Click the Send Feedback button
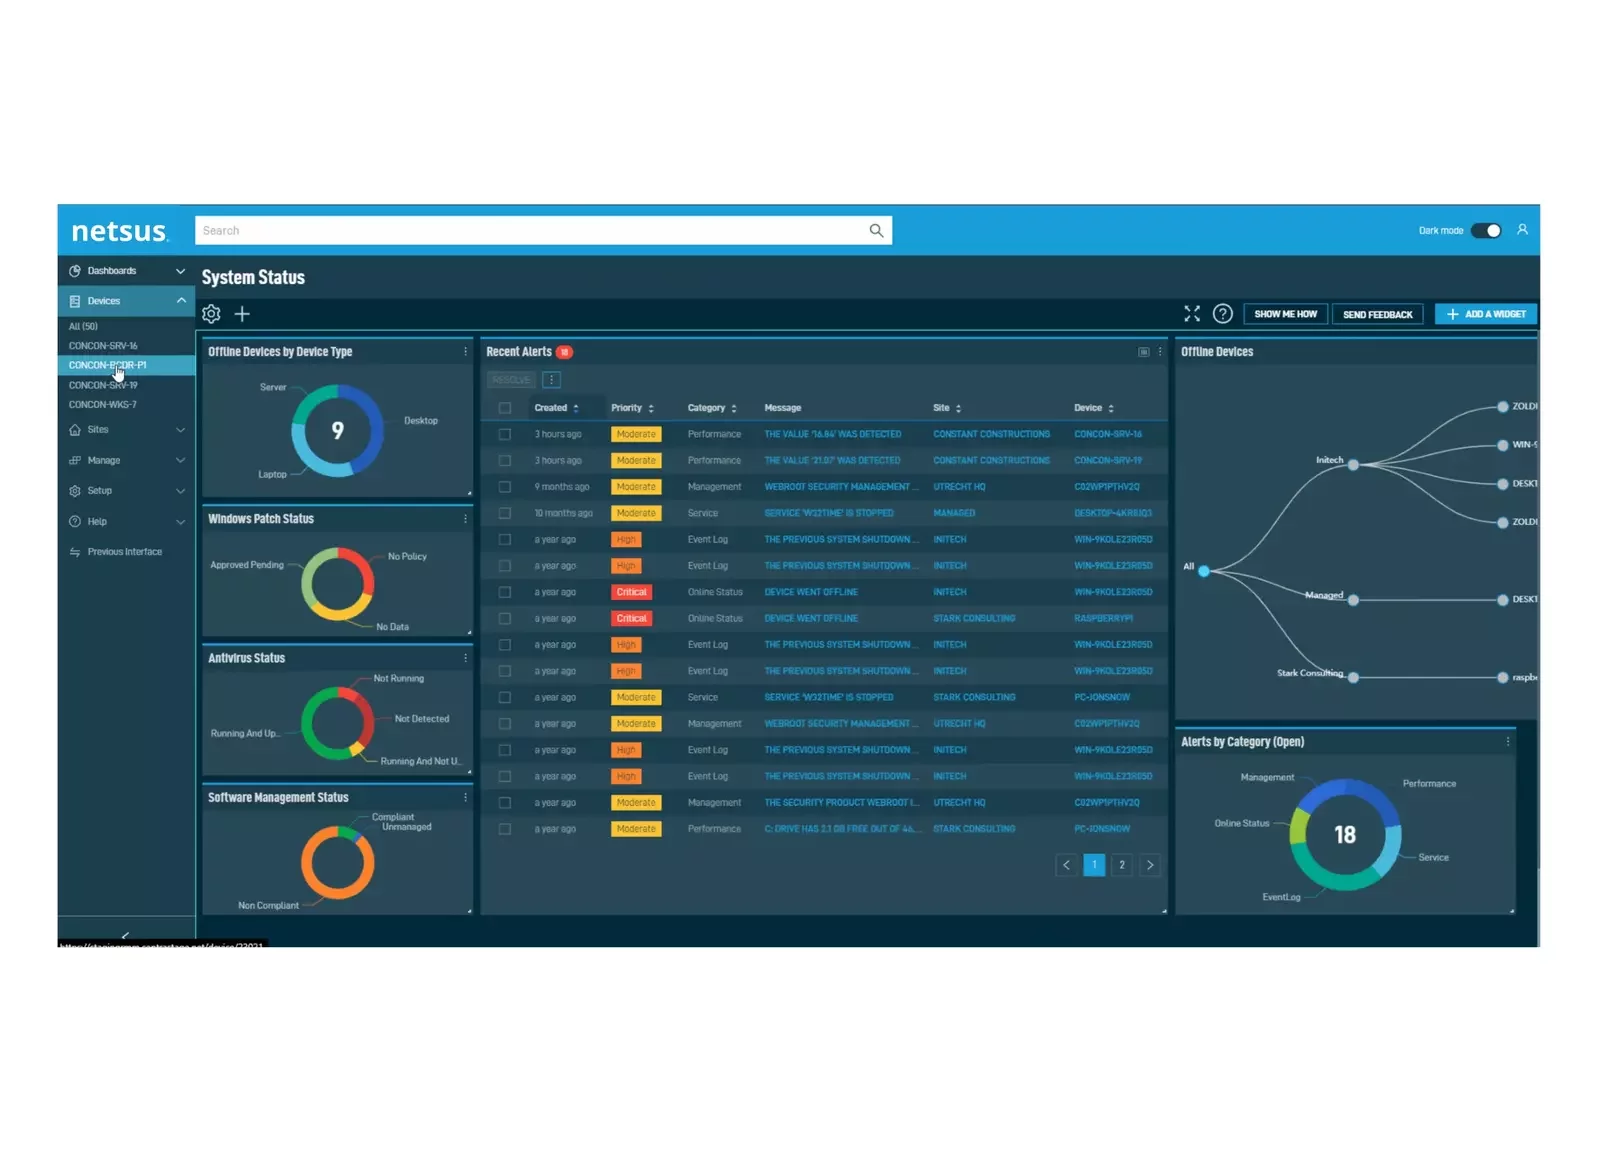This screenshot has width=1600, height=1152. [1377, 314]
